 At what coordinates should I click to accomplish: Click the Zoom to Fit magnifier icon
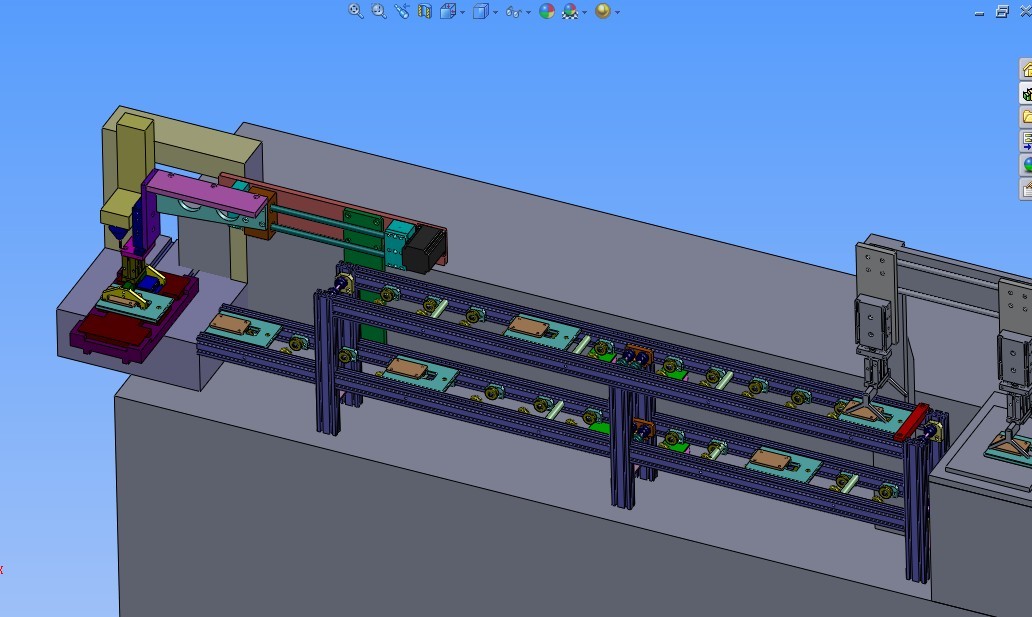355,11
